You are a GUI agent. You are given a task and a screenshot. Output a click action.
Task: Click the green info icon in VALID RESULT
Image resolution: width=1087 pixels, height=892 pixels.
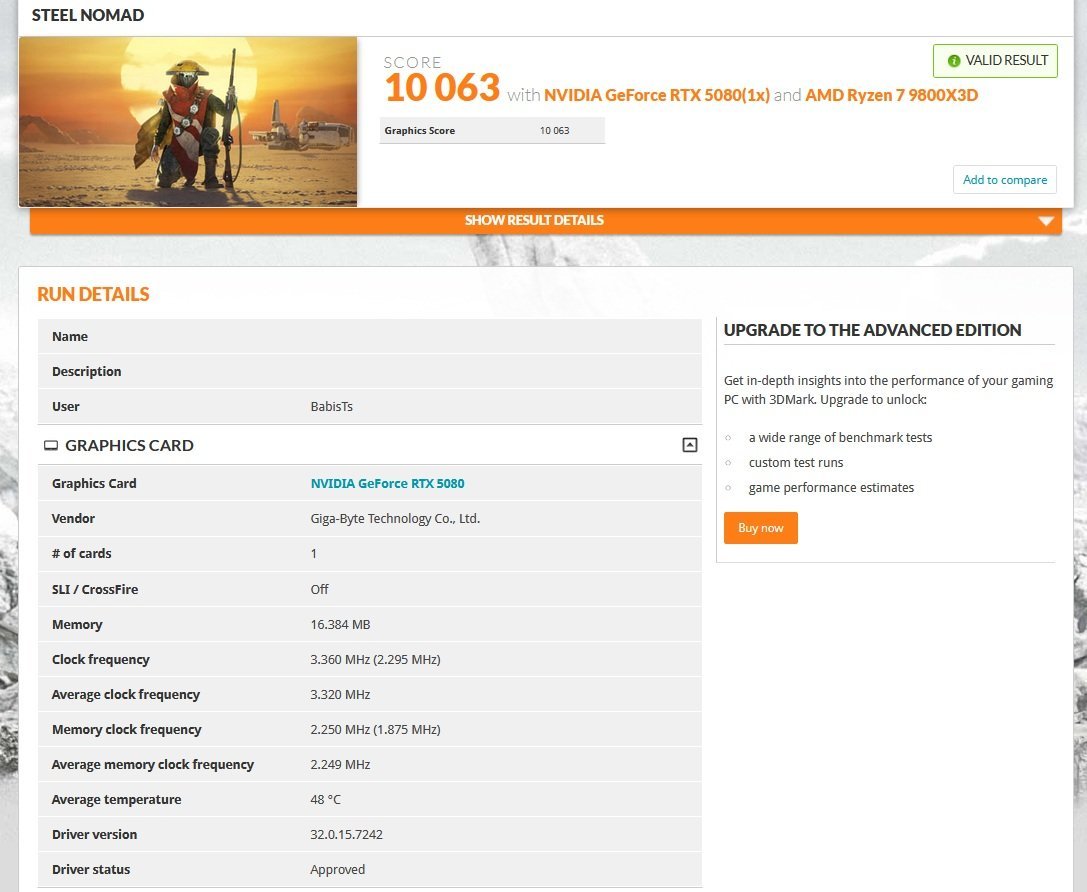(x=953, y=61)
